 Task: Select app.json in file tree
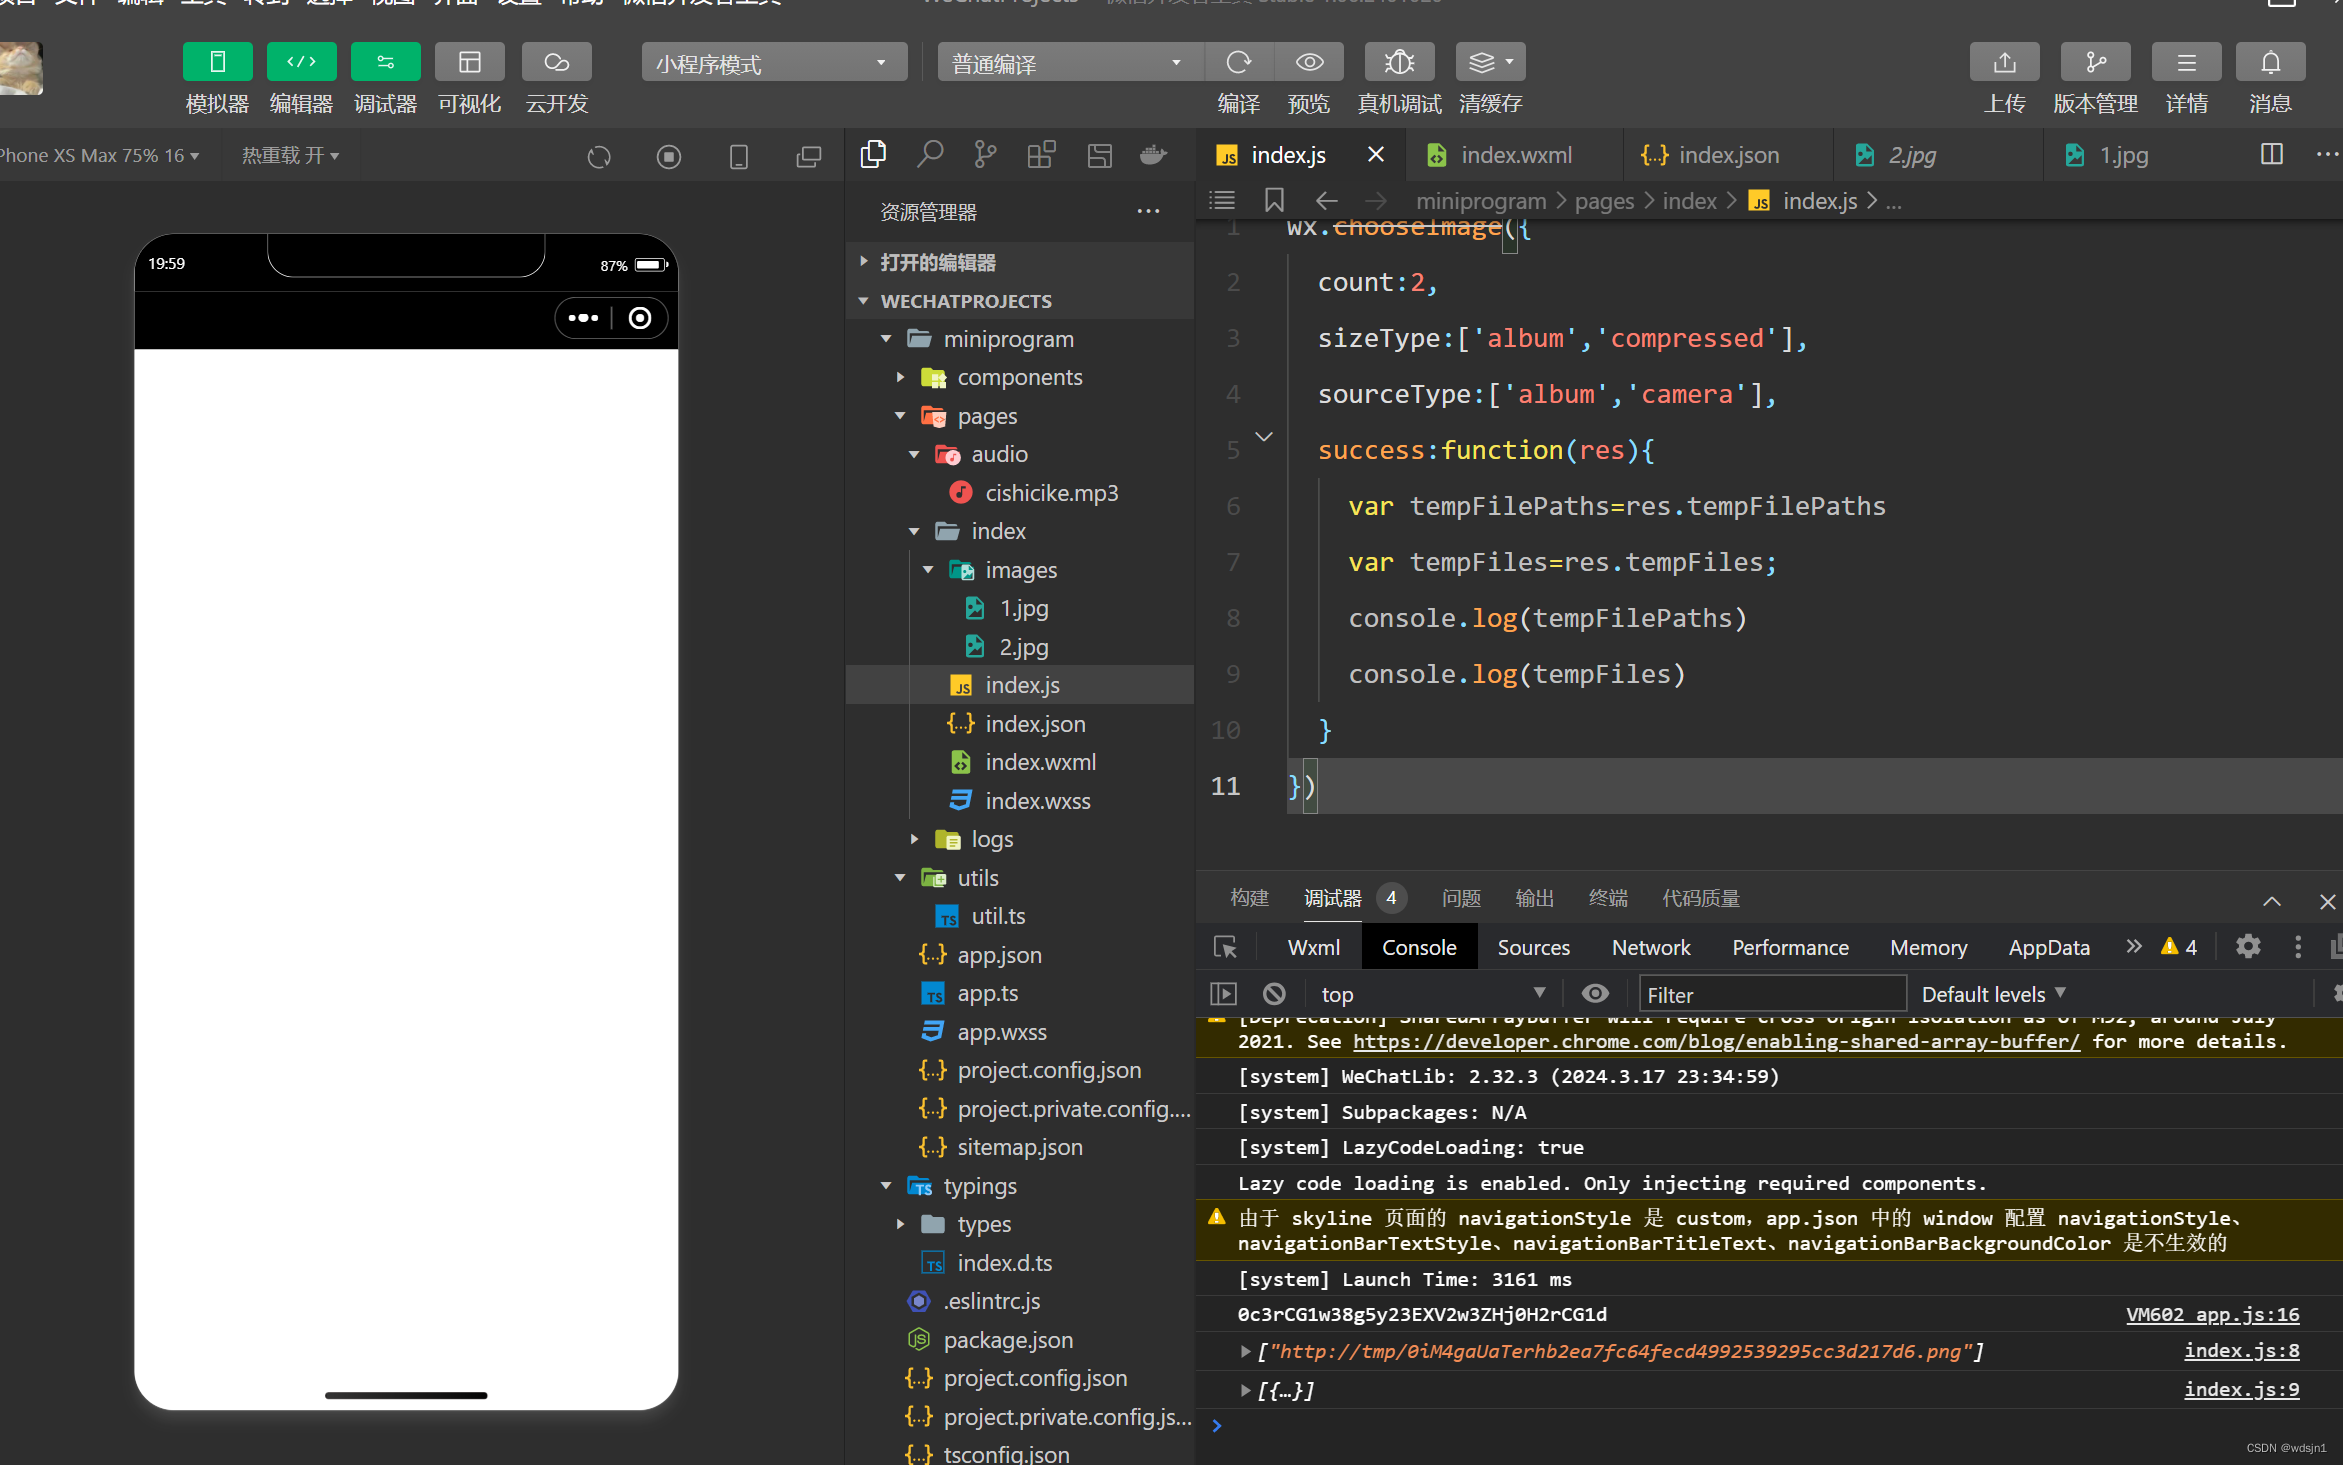click(x=999, y=955)
